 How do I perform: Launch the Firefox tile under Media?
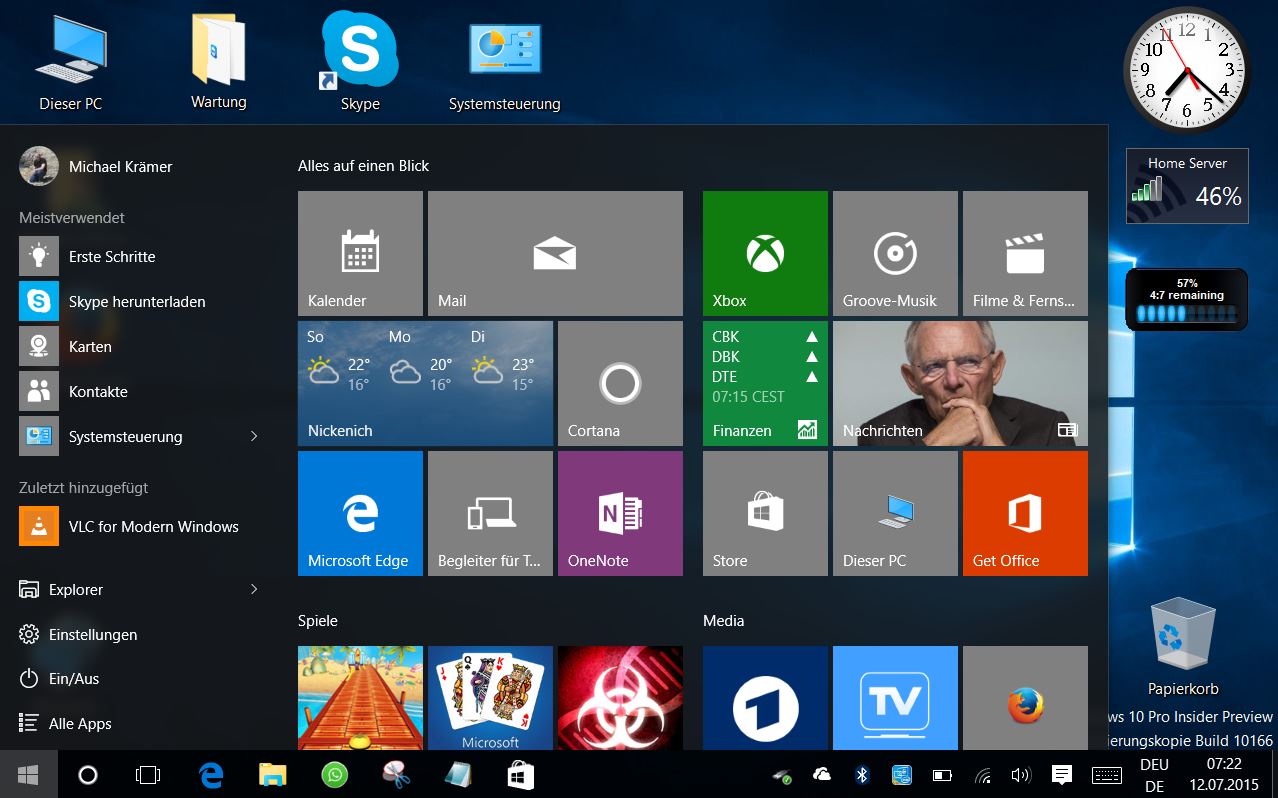pos(1025,698)
